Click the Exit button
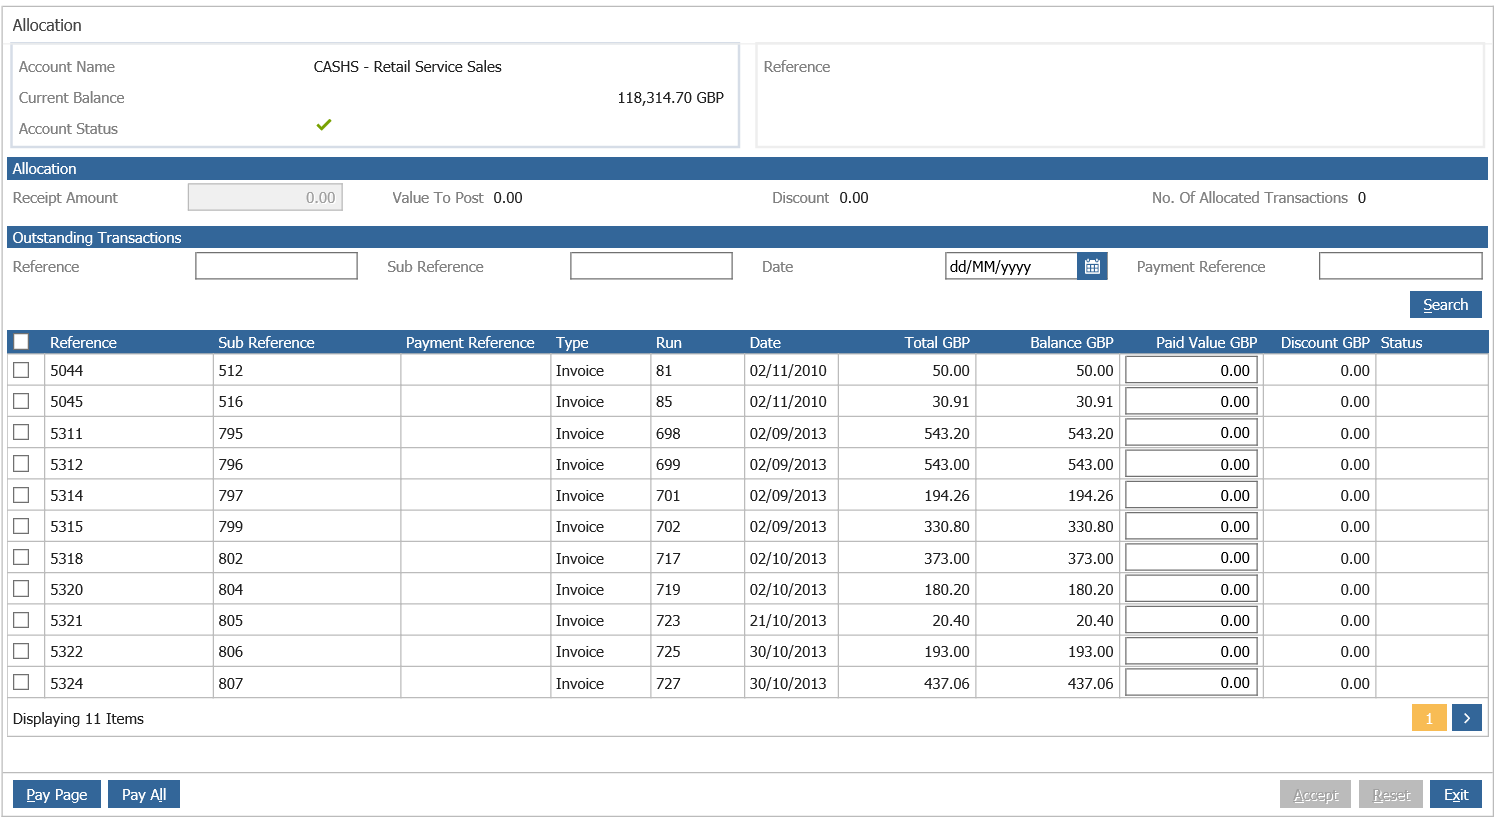 [1456, 794]
